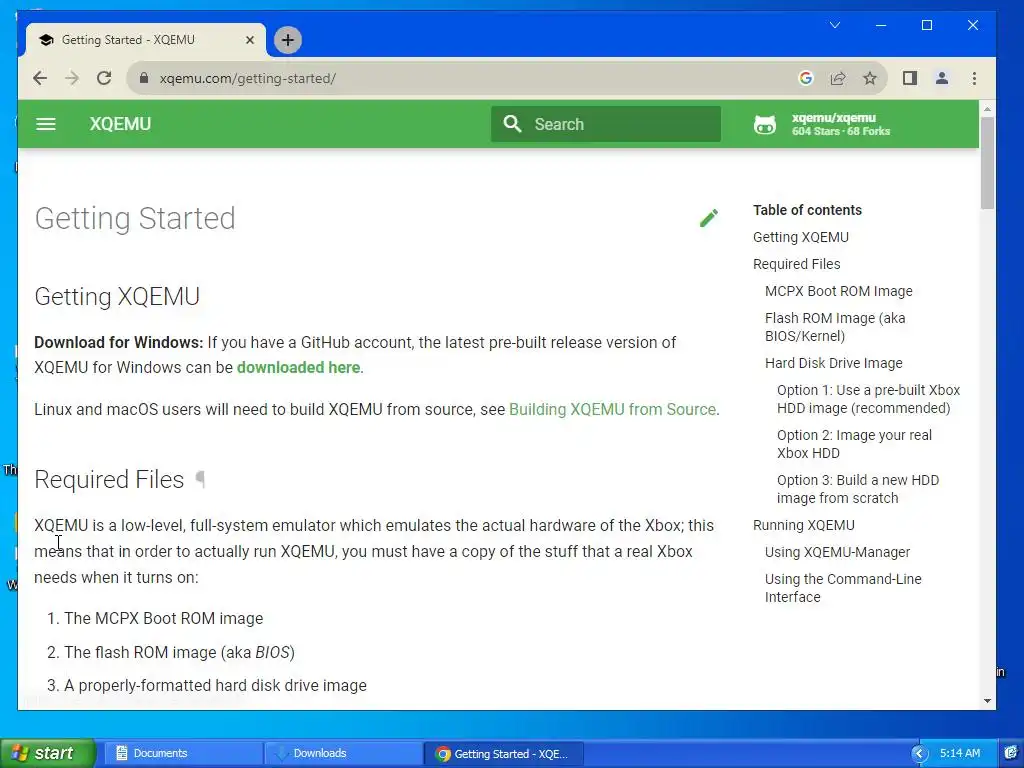Click the search magnifier icon
The height and width of the screenshot is (768, 1024).
[513, 124]
